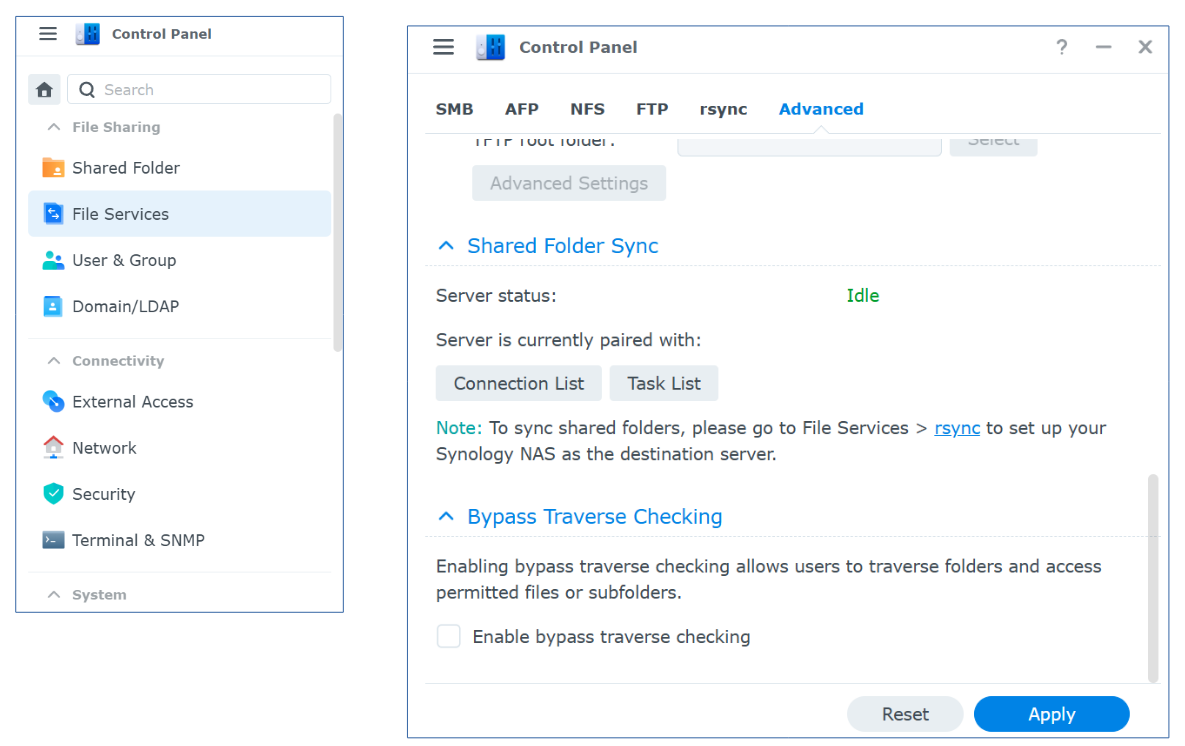
Task: Open the Security shield icon
Action: pyautogui.click(x=53, y=494)
